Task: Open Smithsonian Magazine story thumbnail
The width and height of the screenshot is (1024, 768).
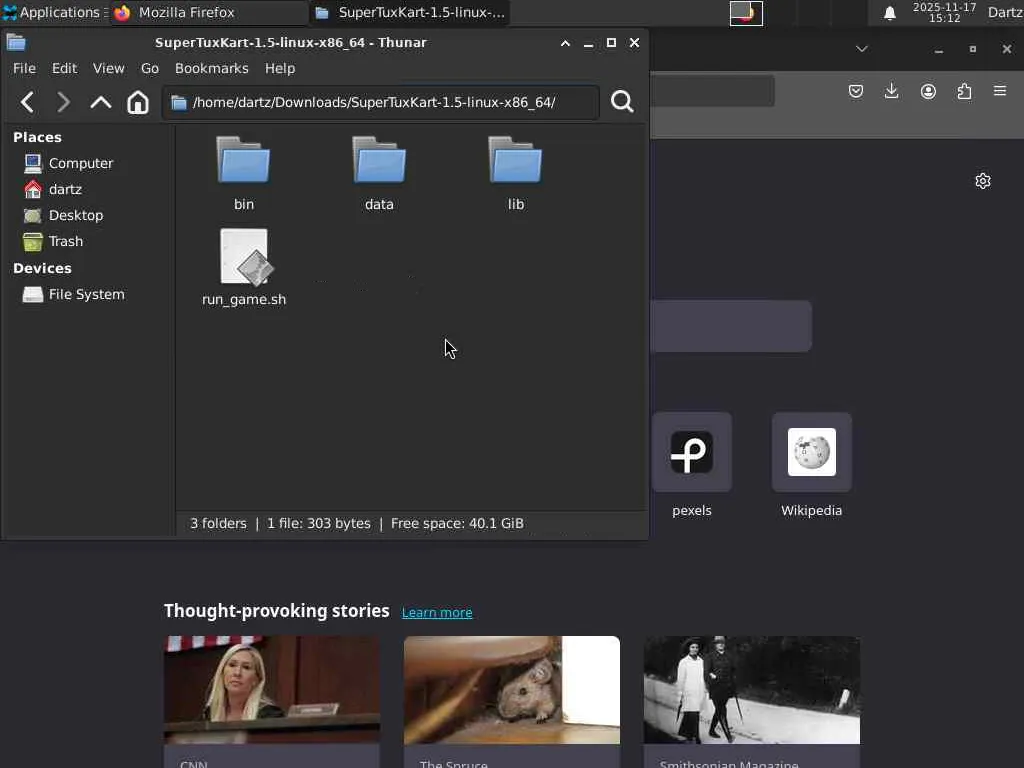Action: click(x=752, y=690)
